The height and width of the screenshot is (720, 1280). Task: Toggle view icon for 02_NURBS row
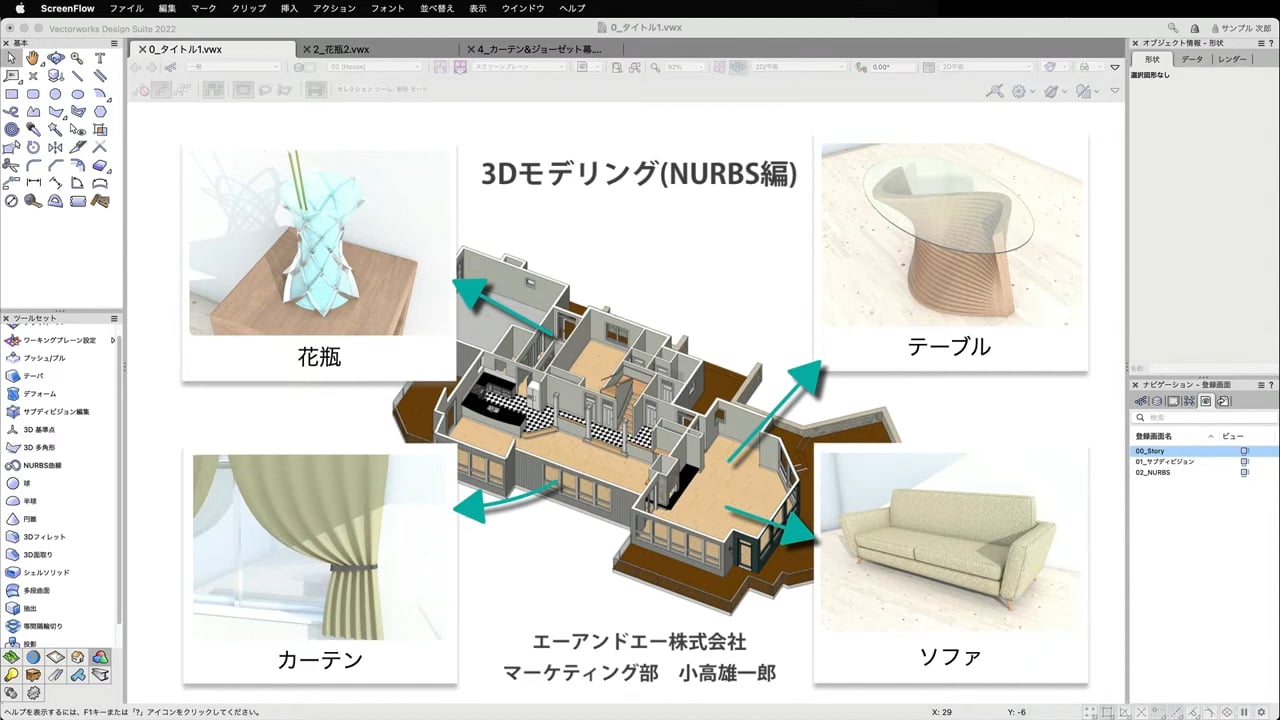click(1245, 472)
